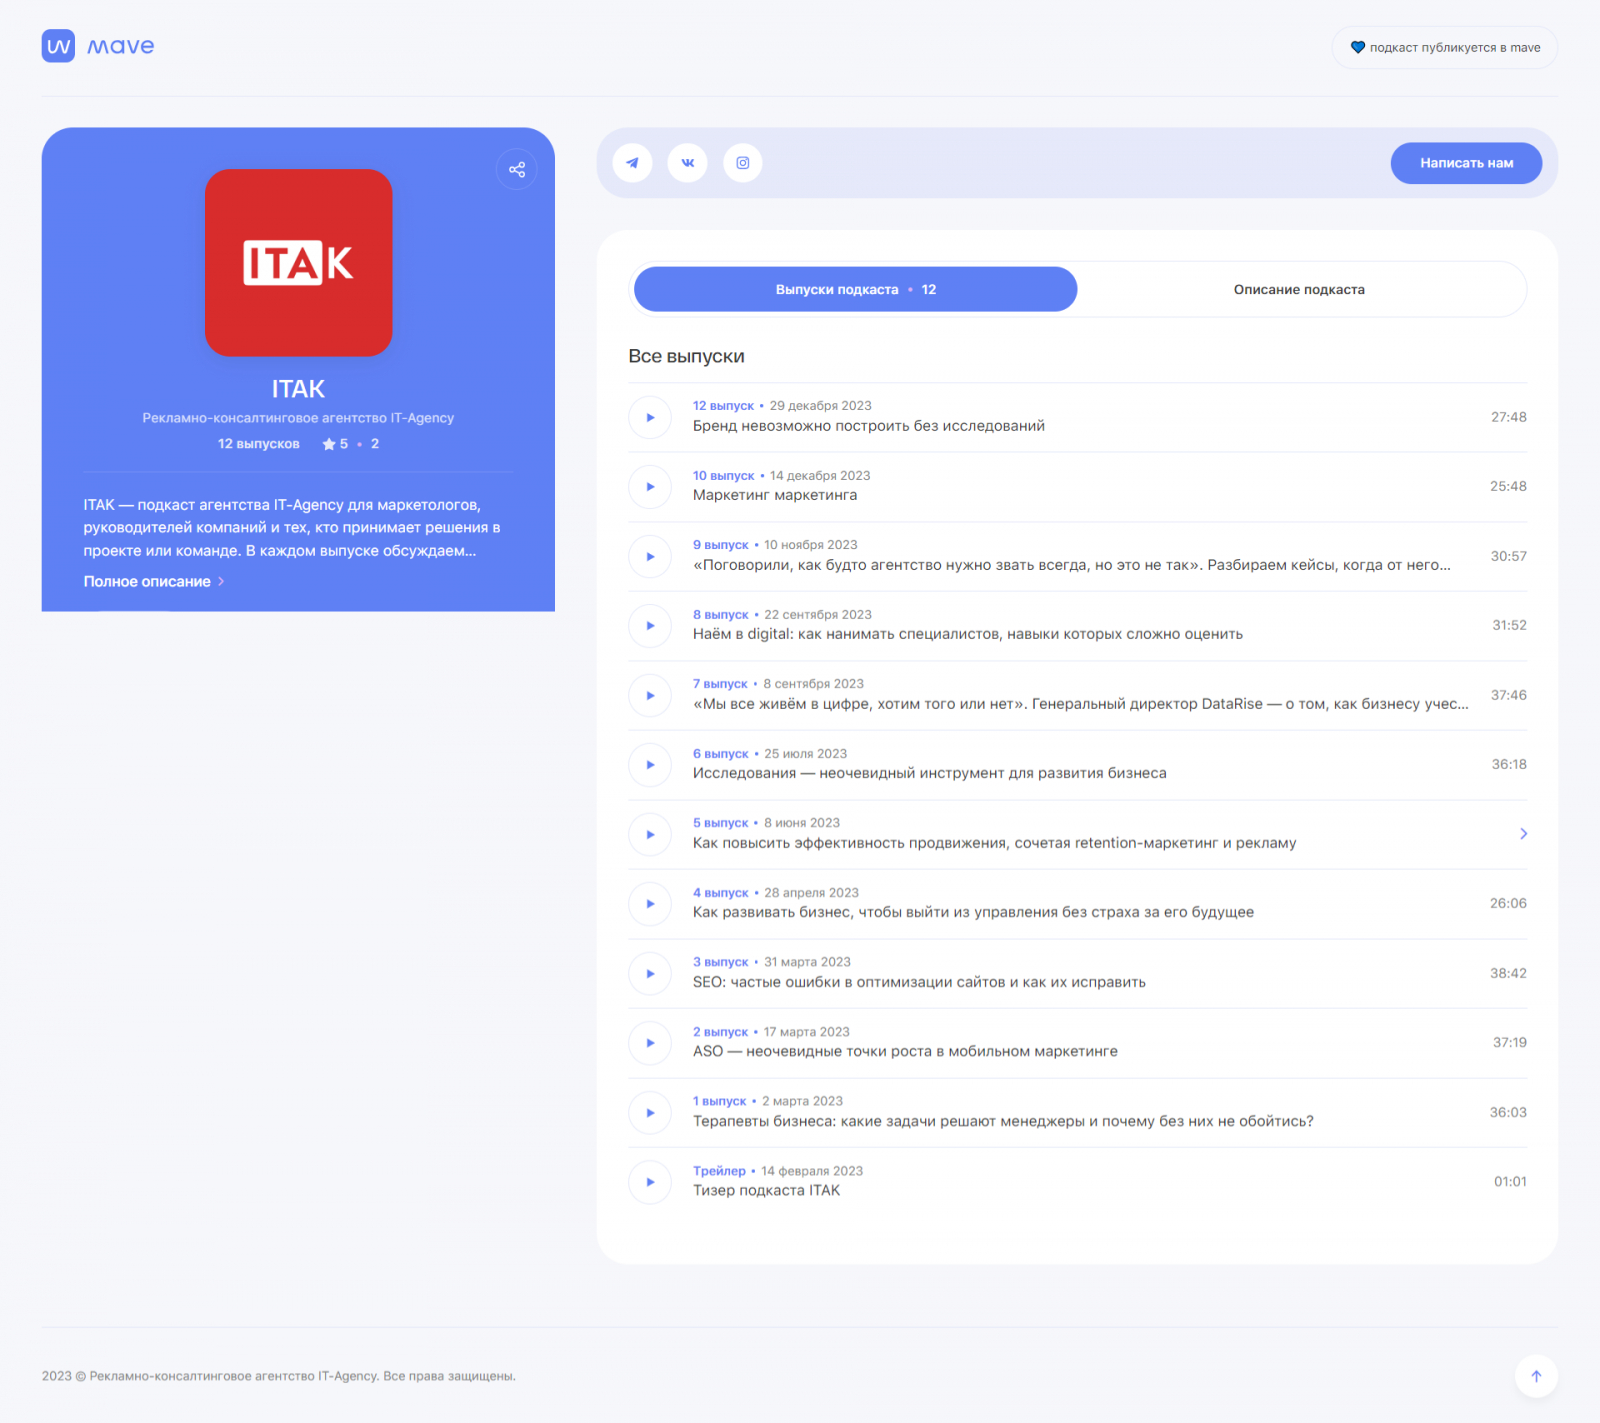Click 'Рекламно-консалтинговое агентство IT-Agency' subtitle
Image resolution: width=1600 pixels, height=1423 pixels.
pos(298,418)
